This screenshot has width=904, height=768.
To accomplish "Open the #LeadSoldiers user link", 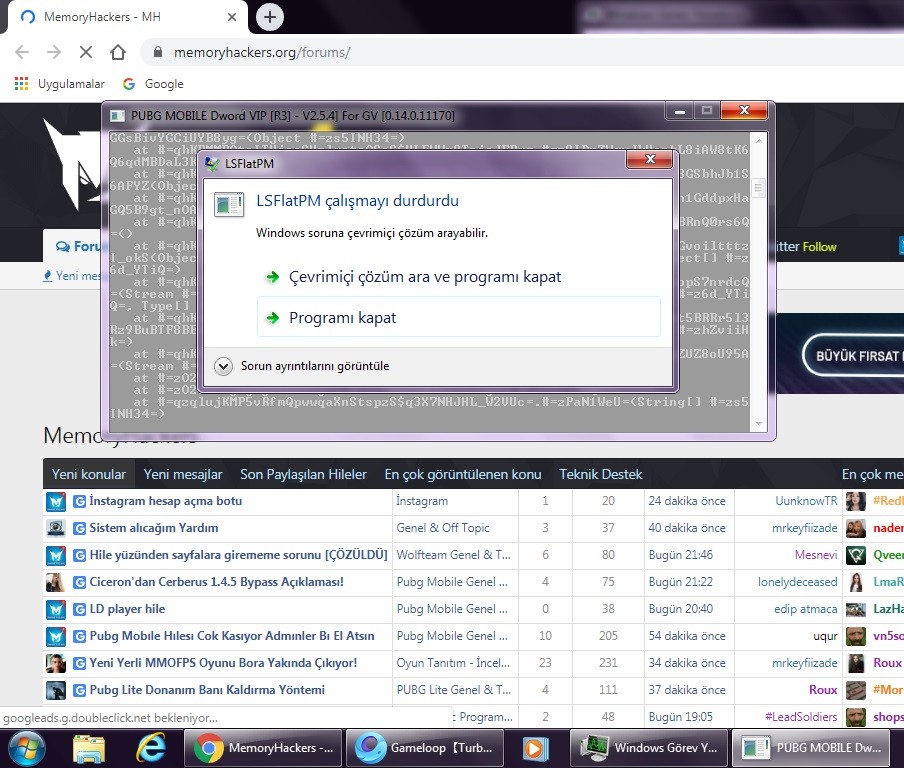I will (x=801, y=717).
